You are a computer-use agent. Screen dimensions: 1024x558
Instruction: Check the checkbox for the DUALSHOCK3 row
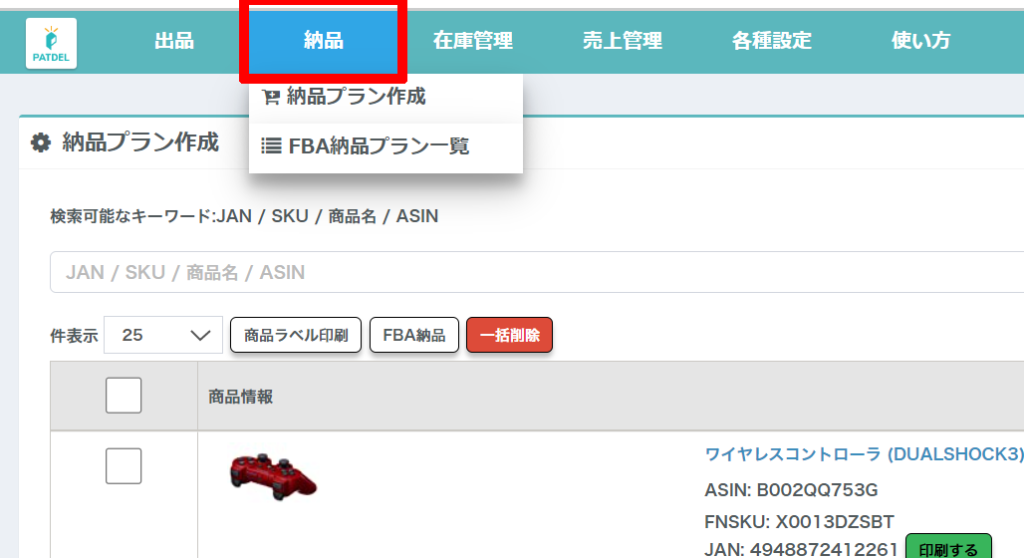click(124, 466)
